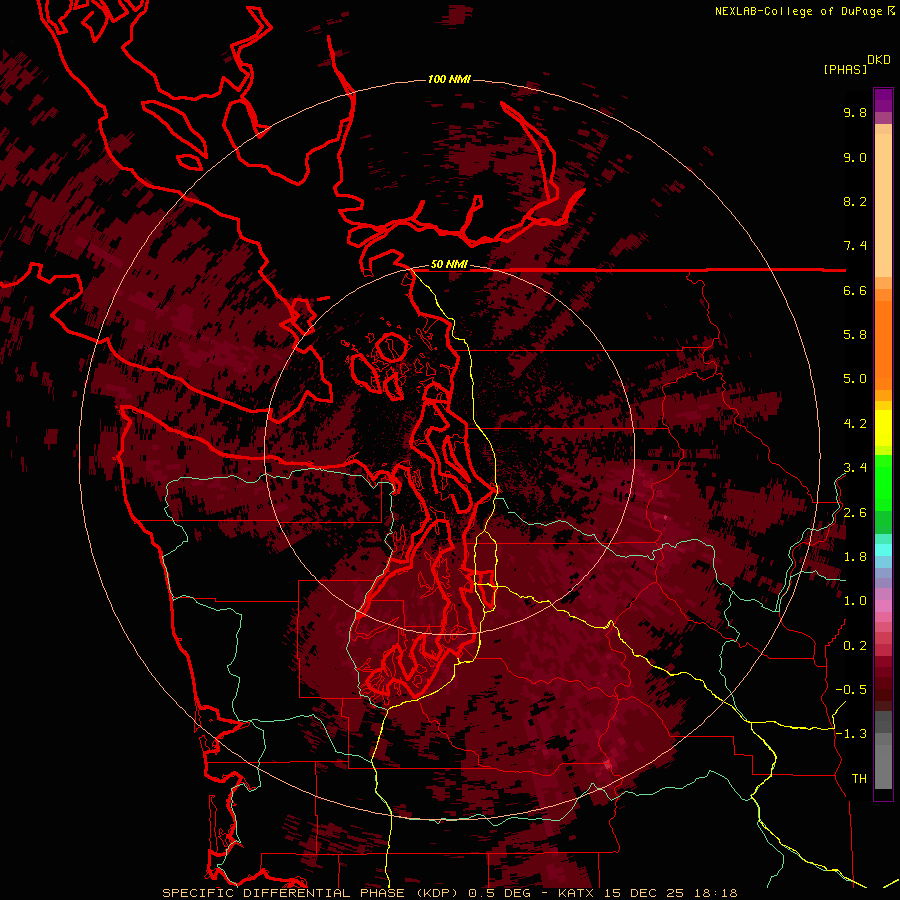
Task: Click the -1.3 value on color scale
Action: tap(851, 734)
